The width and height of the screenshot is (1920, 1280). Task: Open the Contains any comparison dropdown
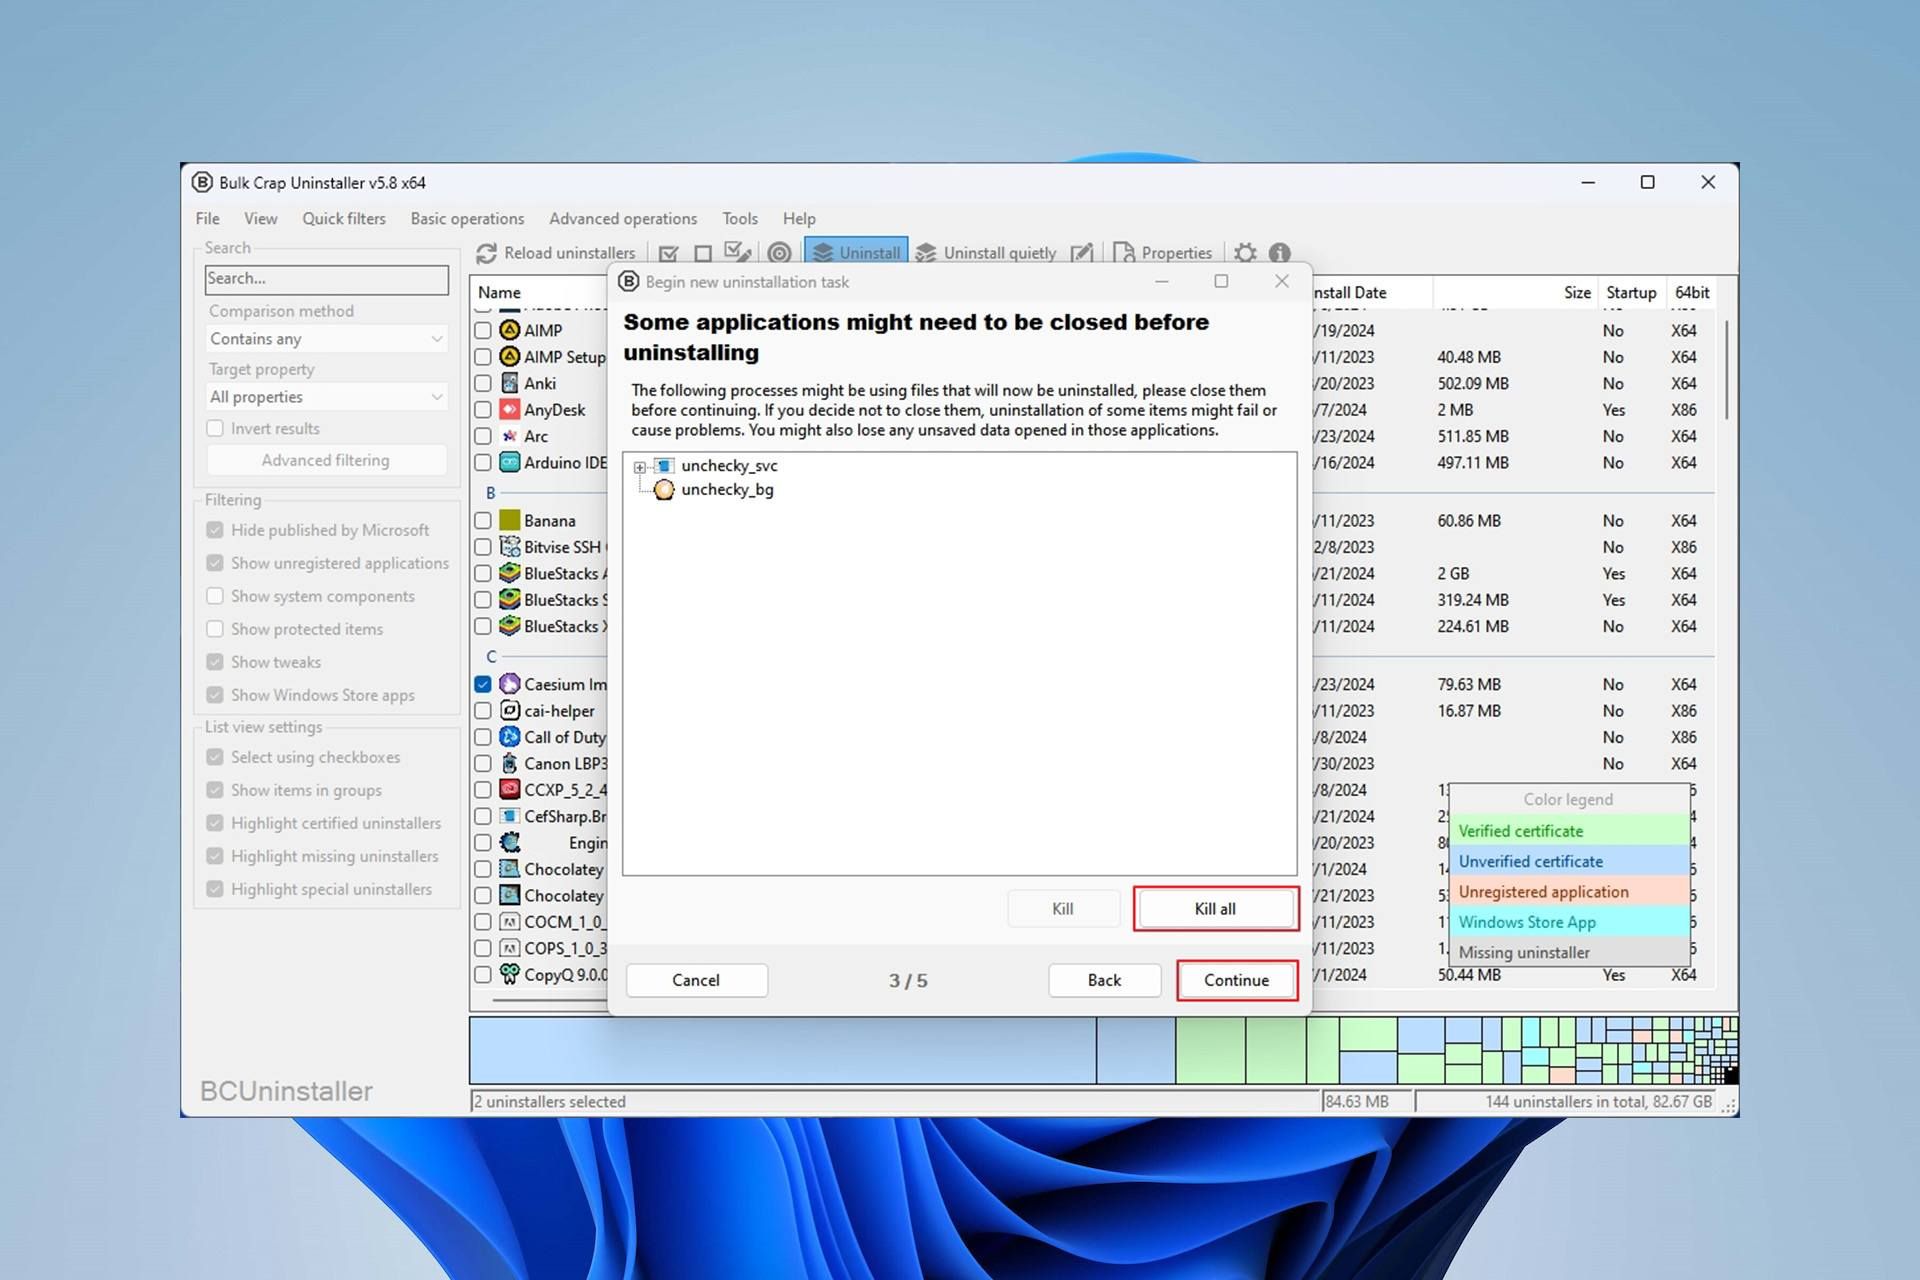coord(326,339)
